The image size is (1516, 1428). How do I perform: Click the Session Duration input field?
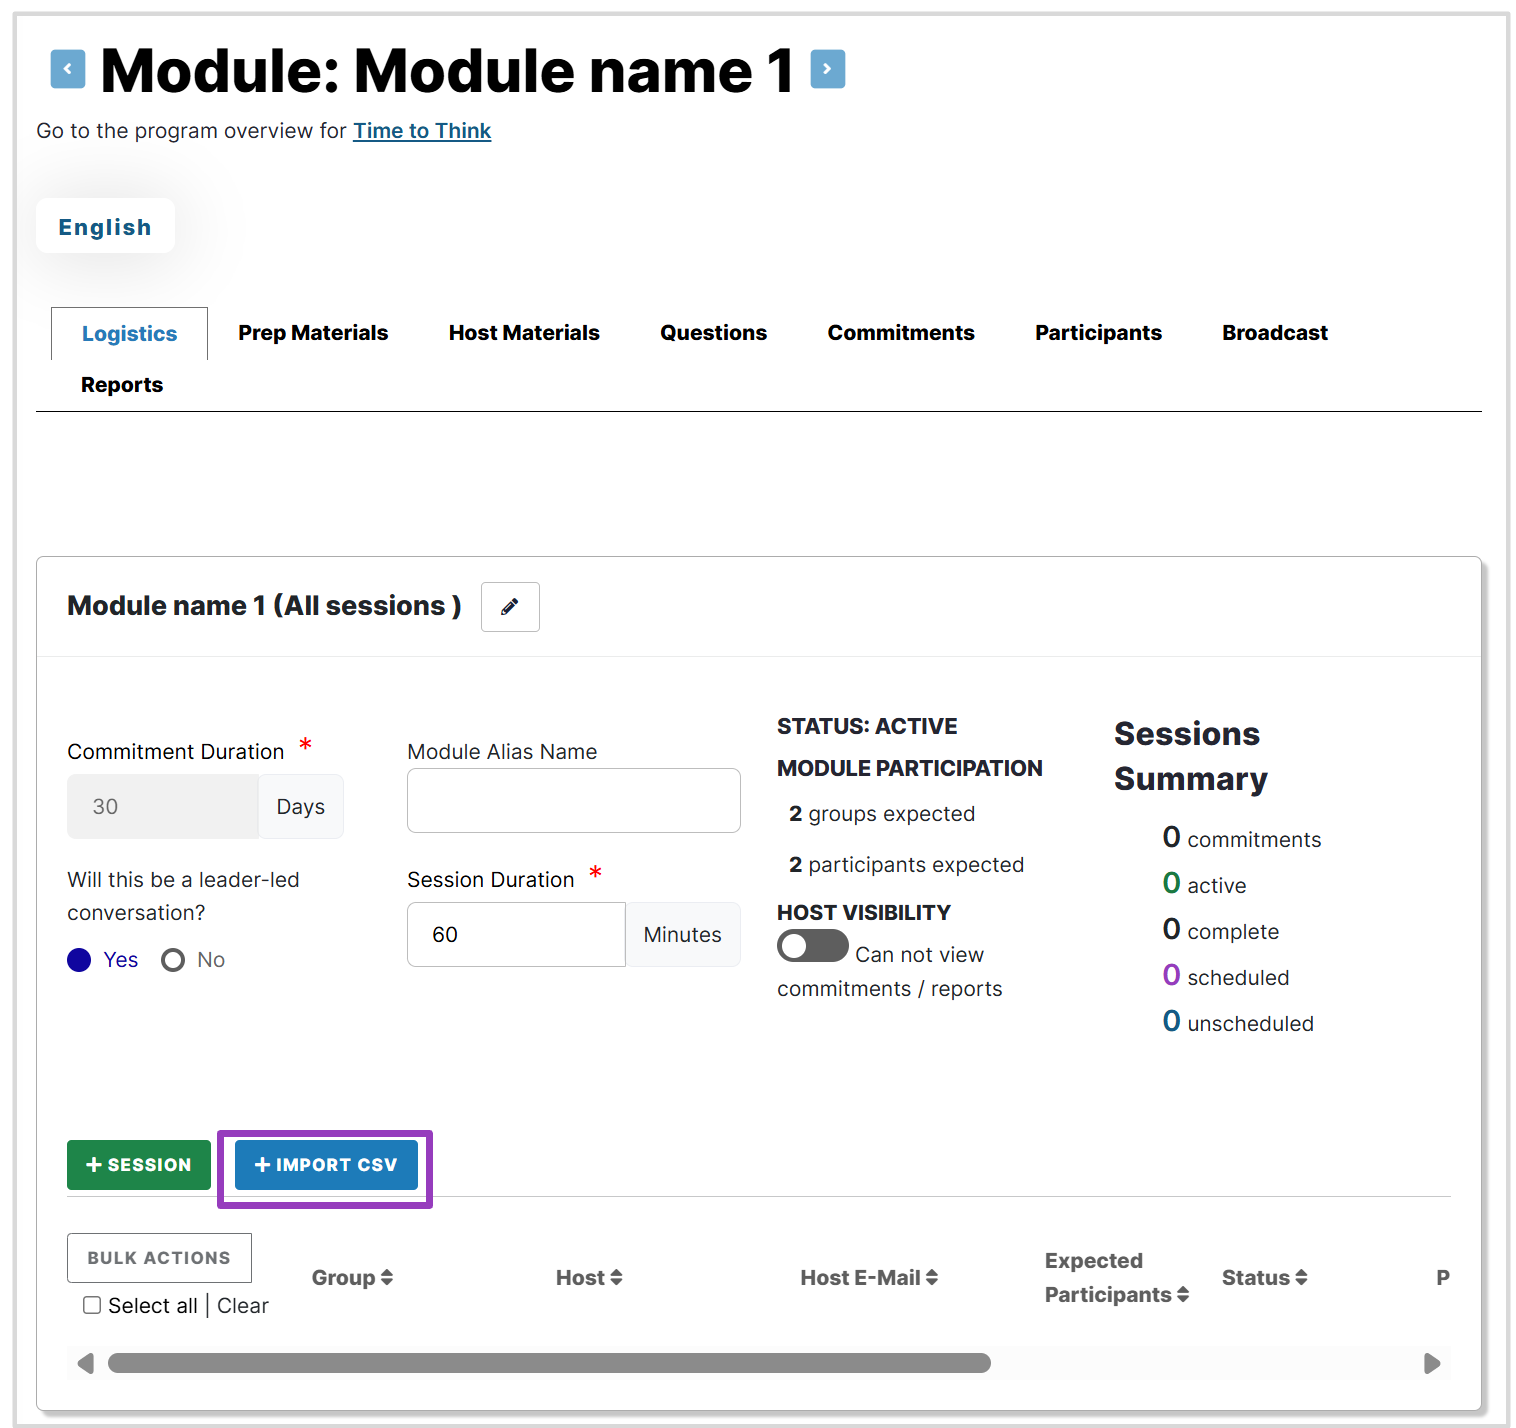(516, 935)
